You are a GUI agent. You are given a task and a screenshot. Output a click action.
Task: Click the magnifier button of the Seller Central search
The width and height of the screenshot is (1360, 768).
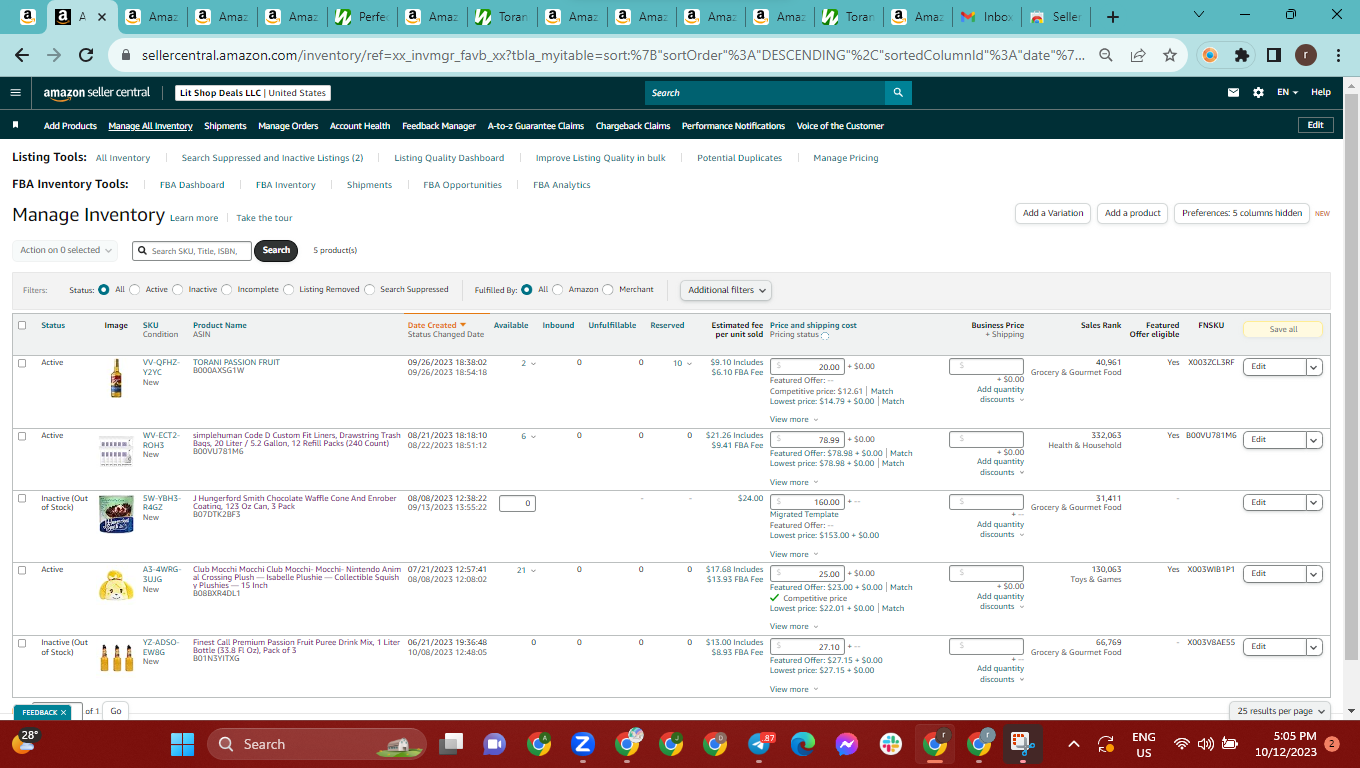point(898,93)
